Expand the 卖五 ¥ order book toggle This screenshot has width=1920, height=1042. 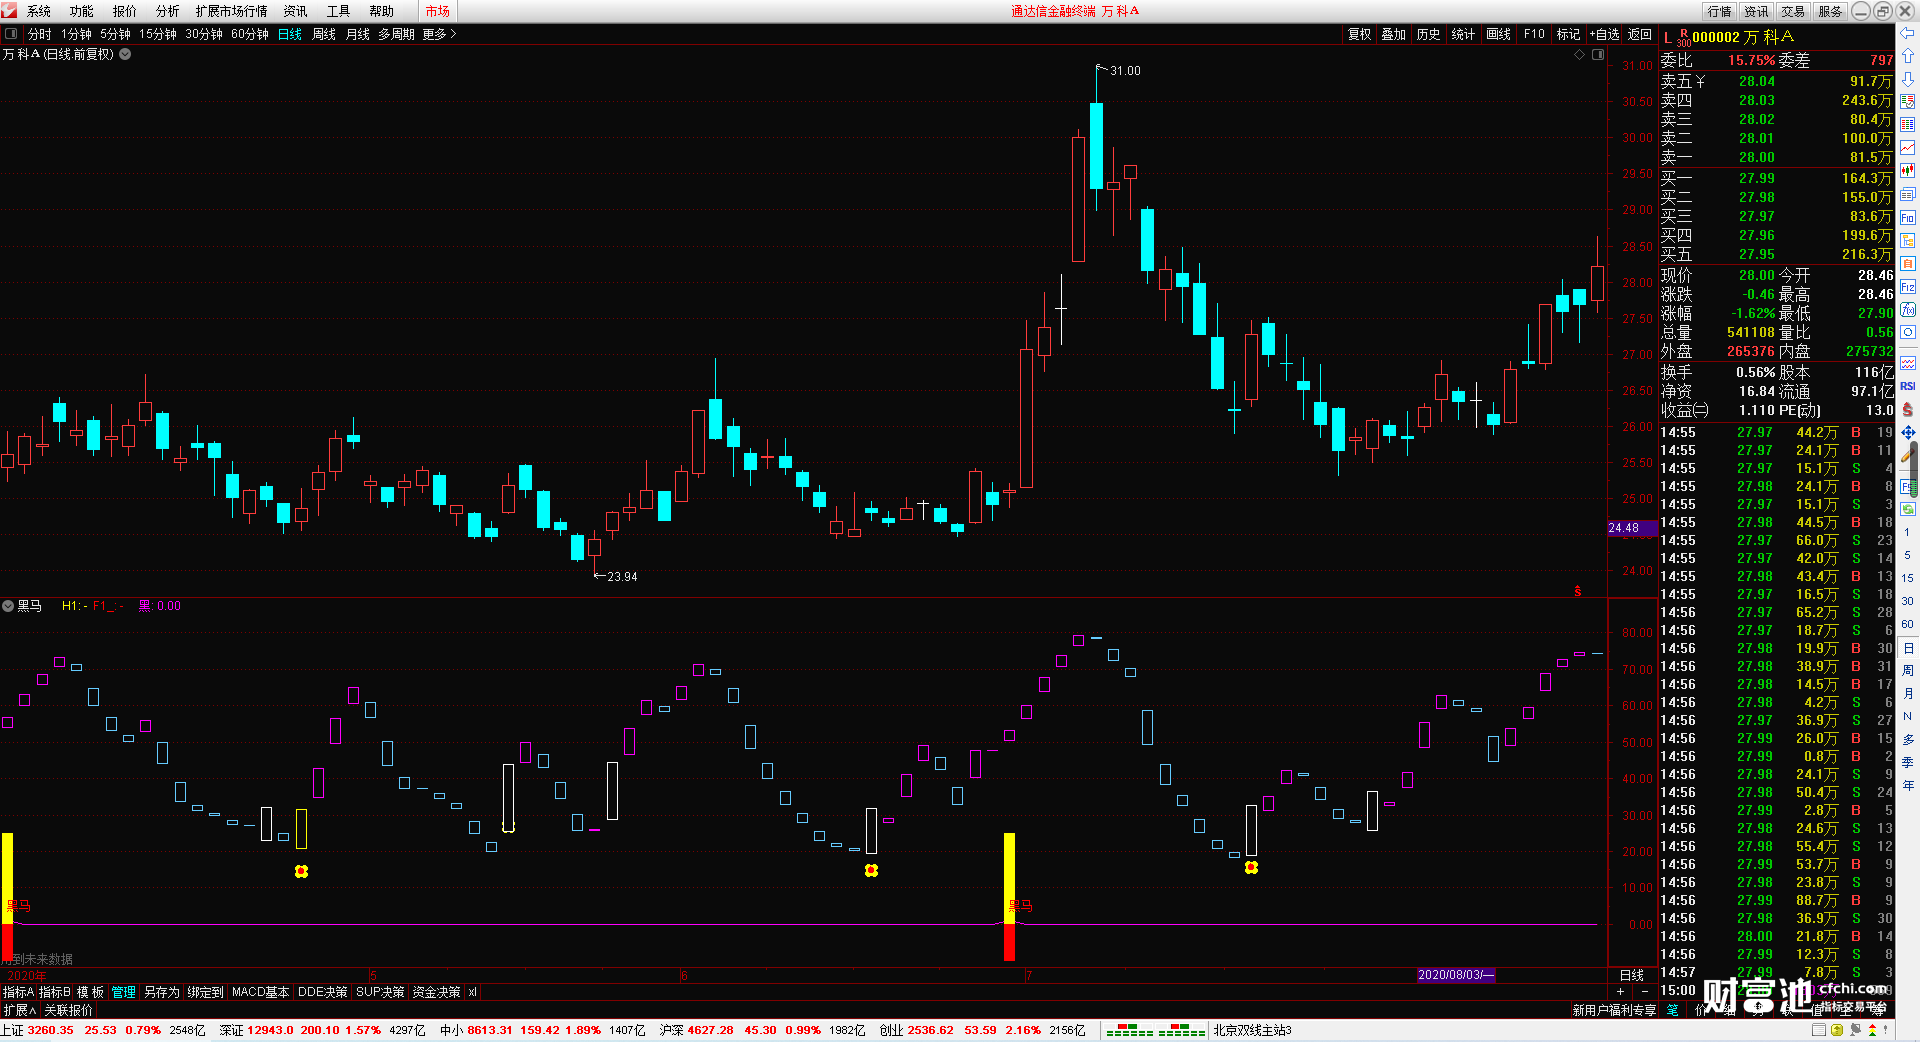[1700, 81]
